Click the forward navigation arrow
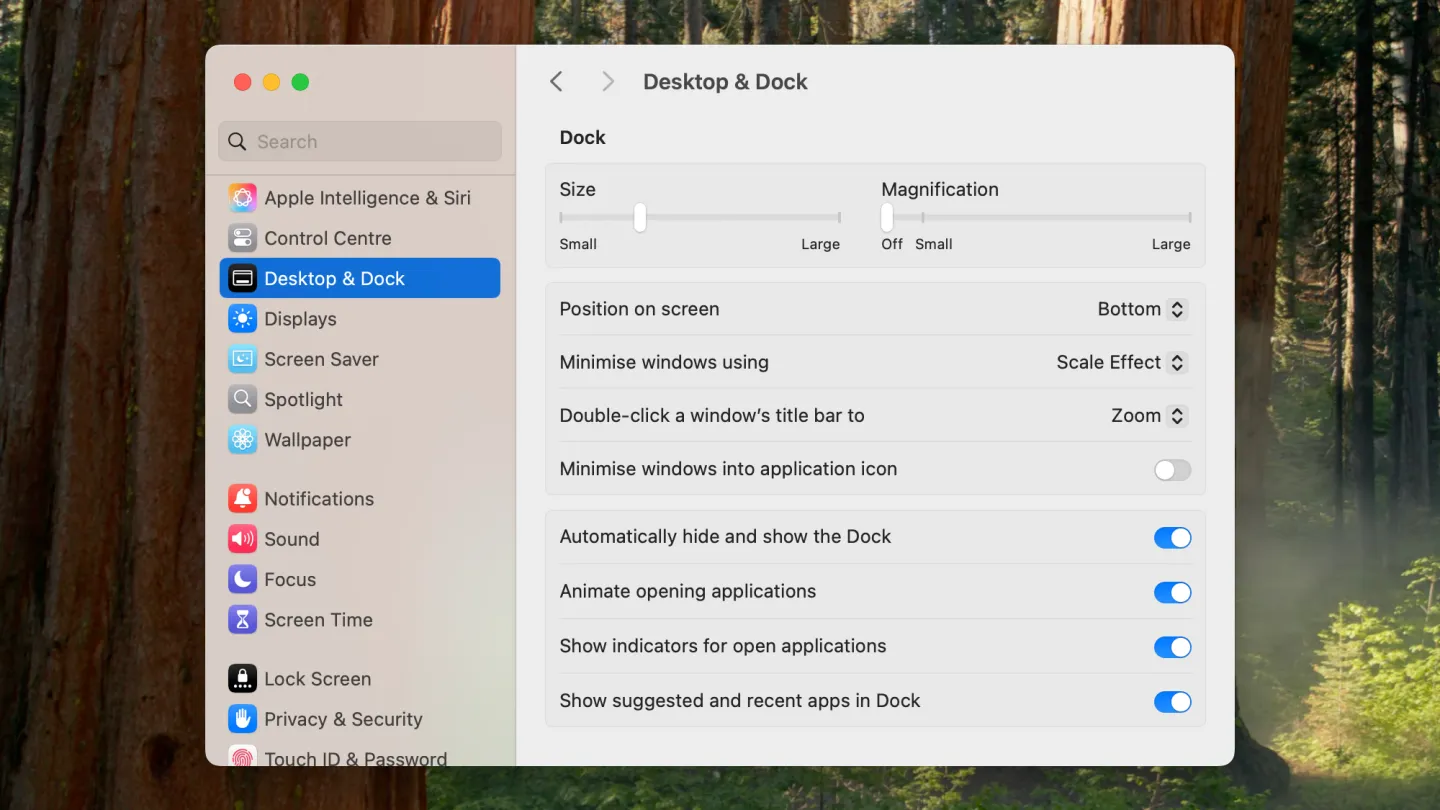The height and width of the screenshot is (810, 1440). tap(607, 82)
